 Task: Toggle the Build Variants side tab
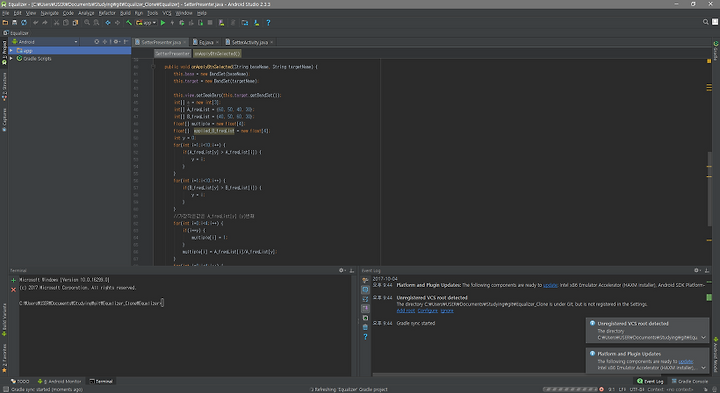pyautogui.click(x=4, y=320)
